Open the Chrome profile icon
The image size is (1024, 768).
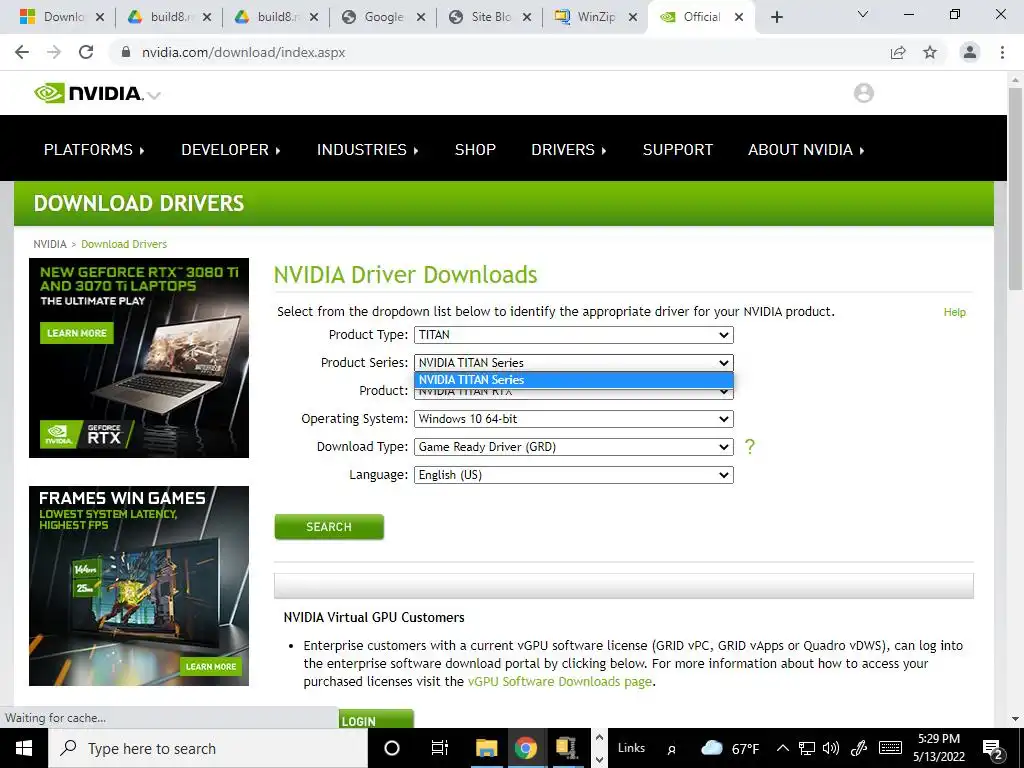coord(970,52)
